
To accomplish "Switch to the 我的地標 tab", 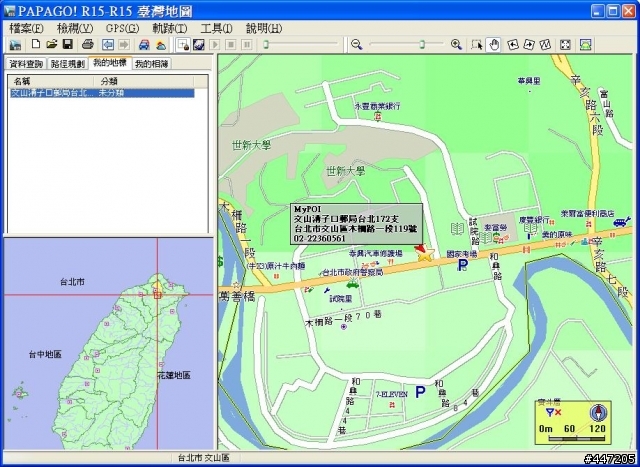I will click(x=110, y=63).
